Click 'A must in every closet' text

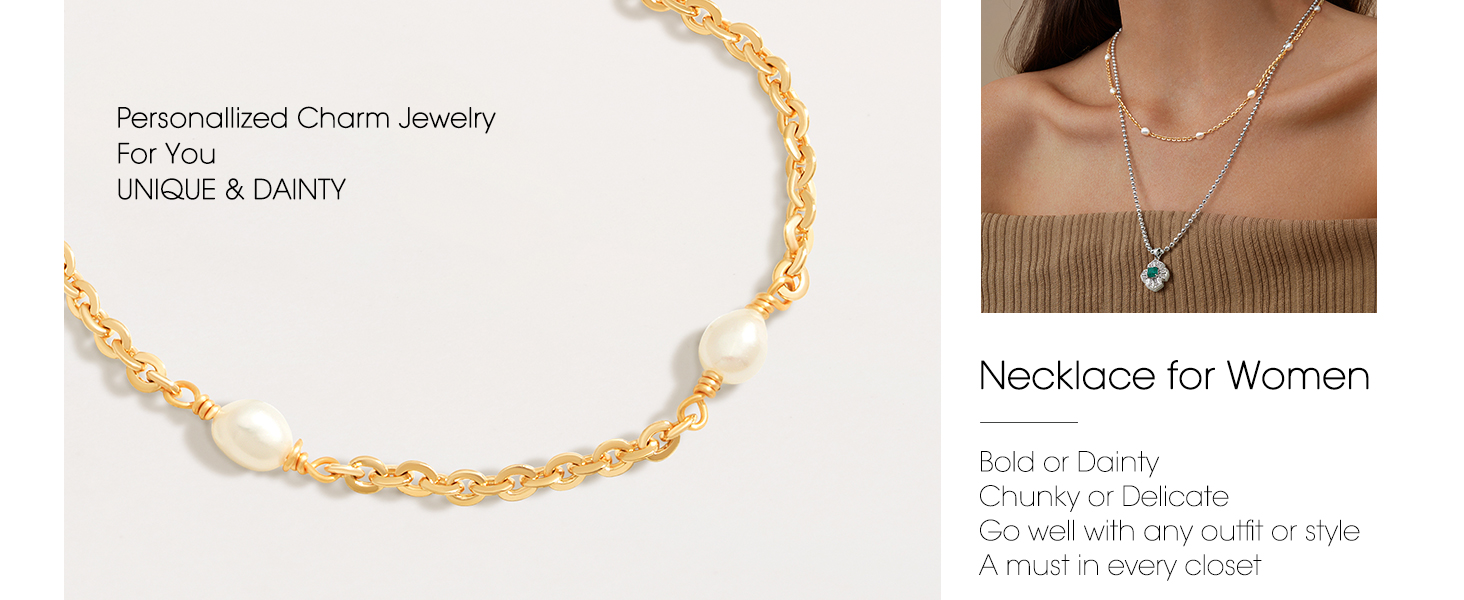1120,565
